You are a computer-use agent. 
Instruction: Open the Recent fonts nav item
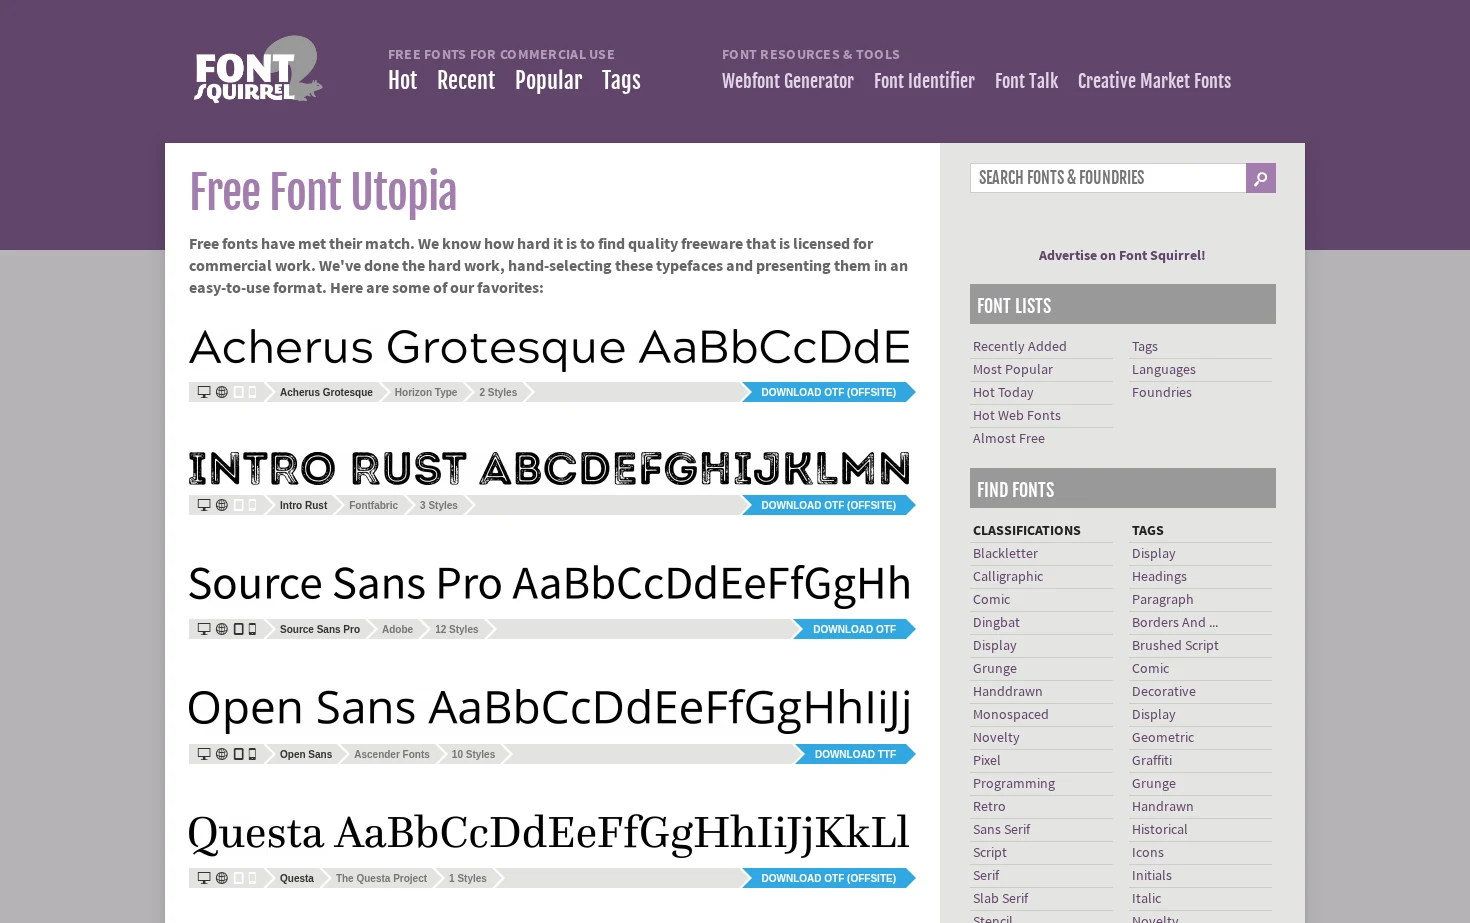466,81
